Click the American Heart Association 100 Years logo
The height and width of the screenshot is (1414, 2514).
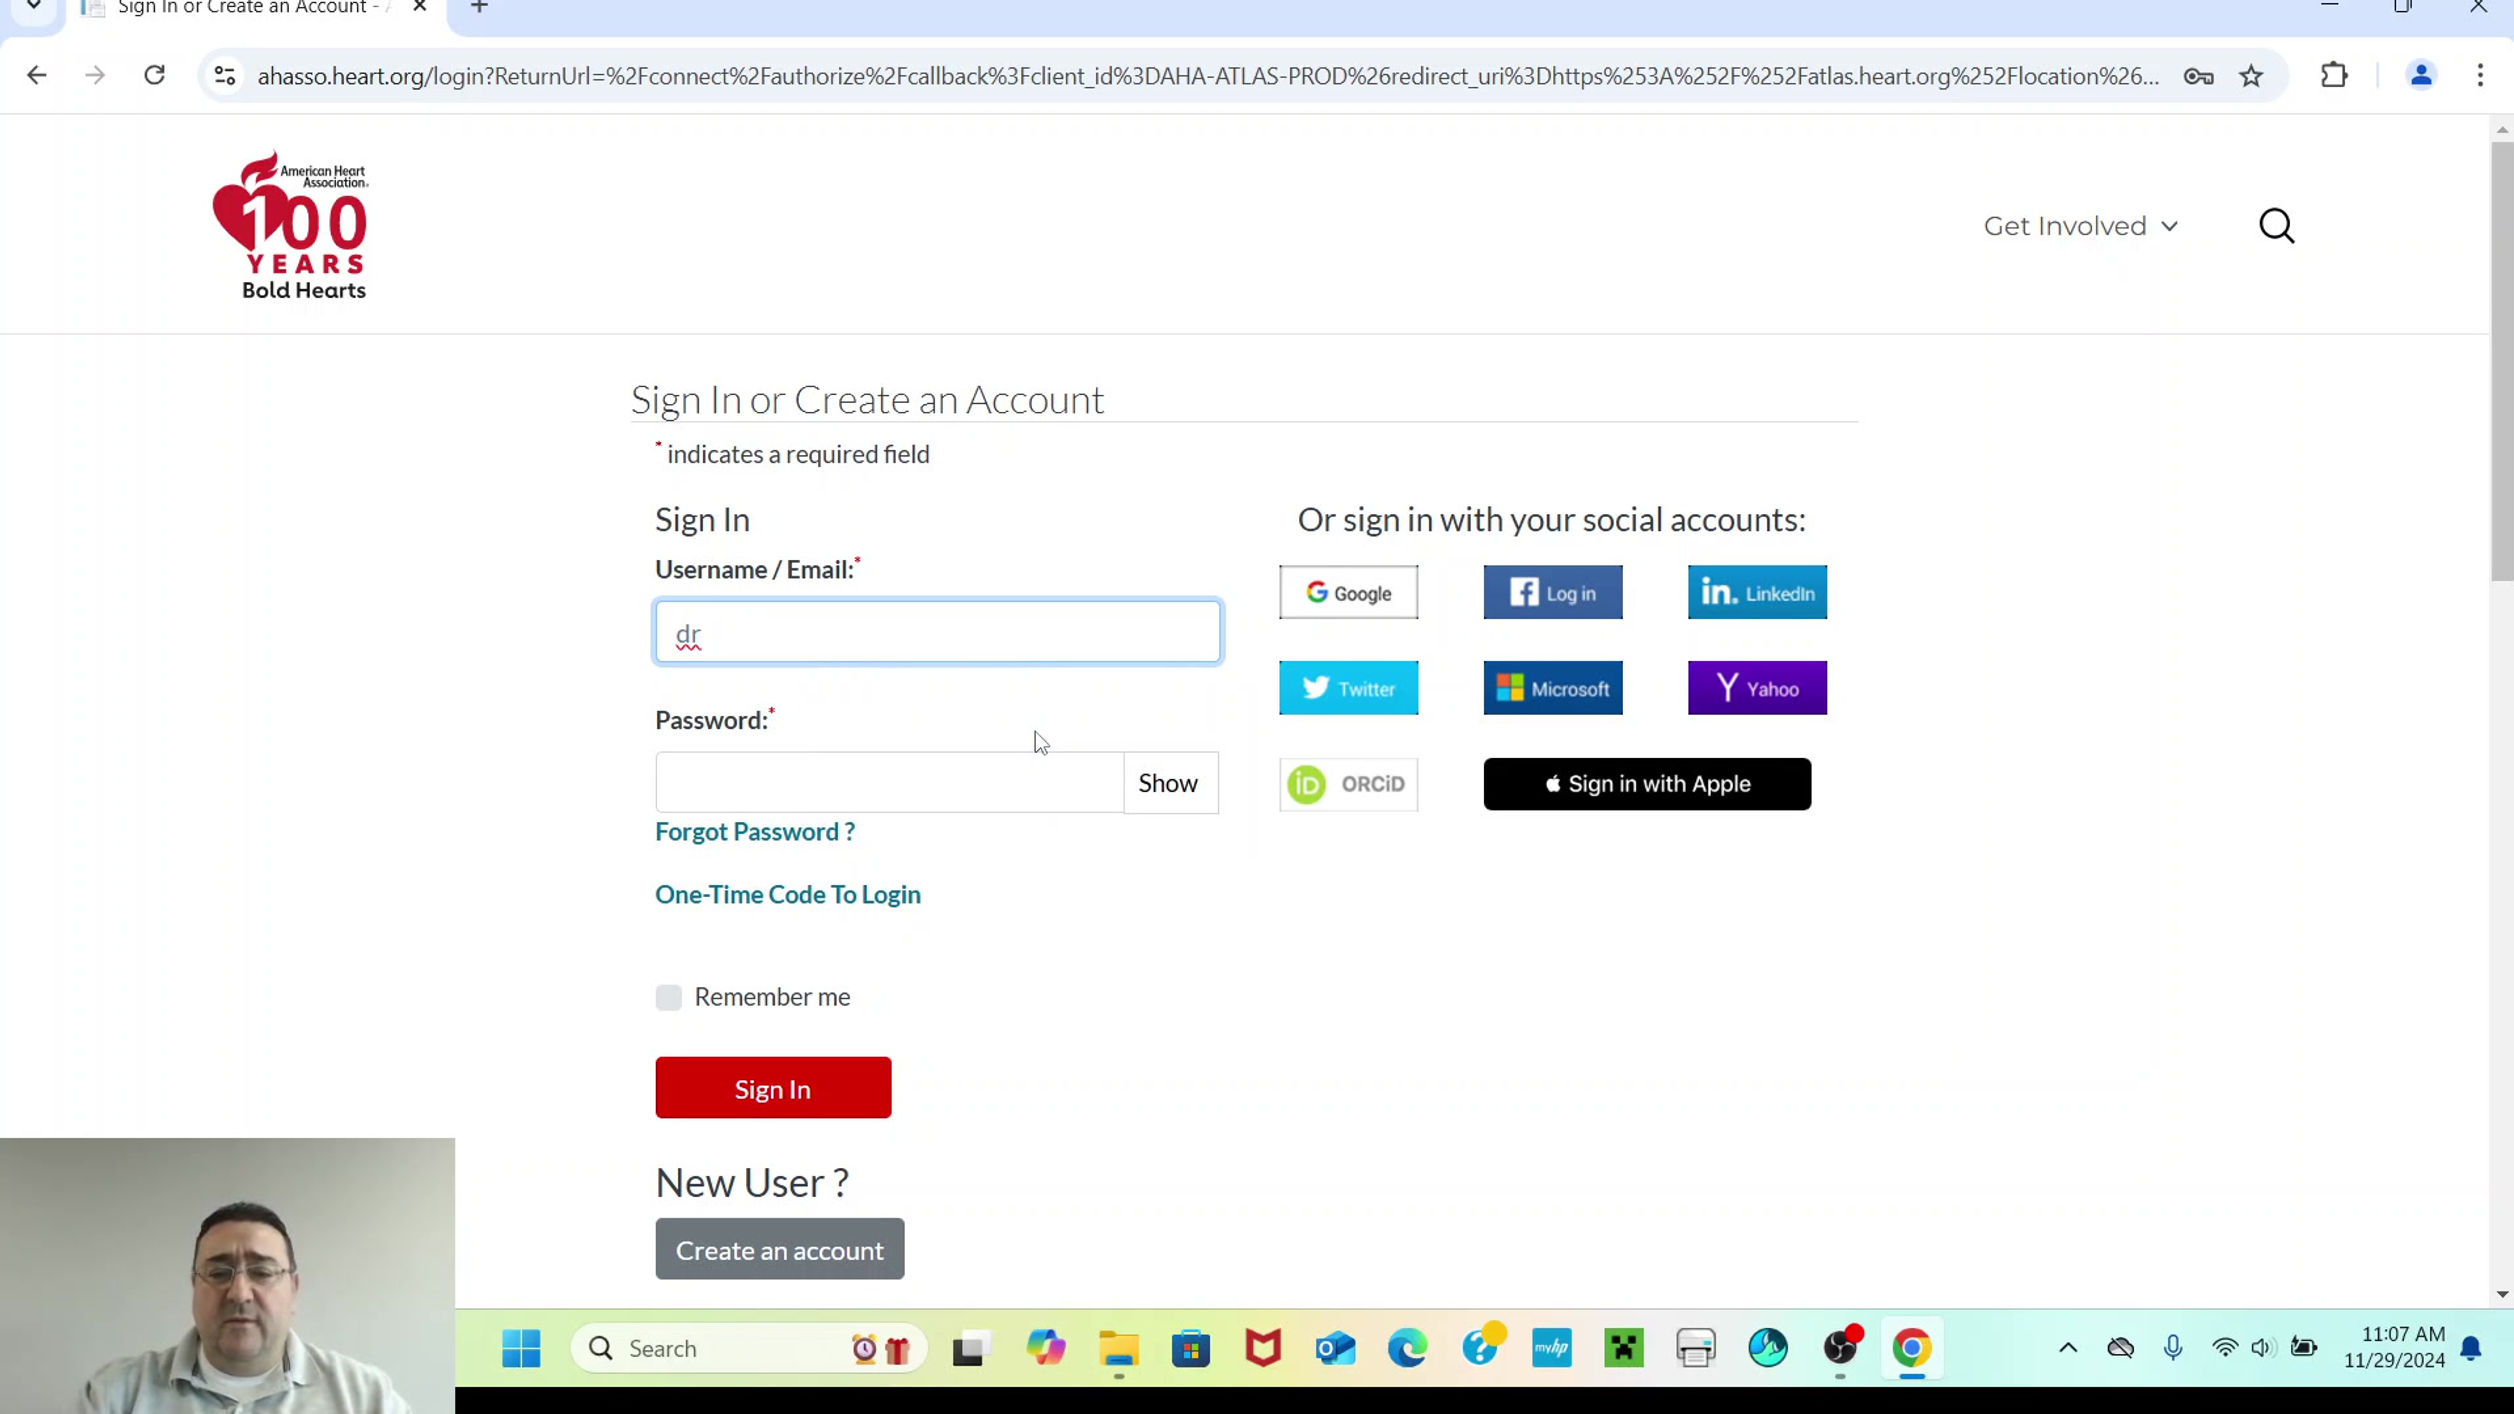tap(291, 225)
